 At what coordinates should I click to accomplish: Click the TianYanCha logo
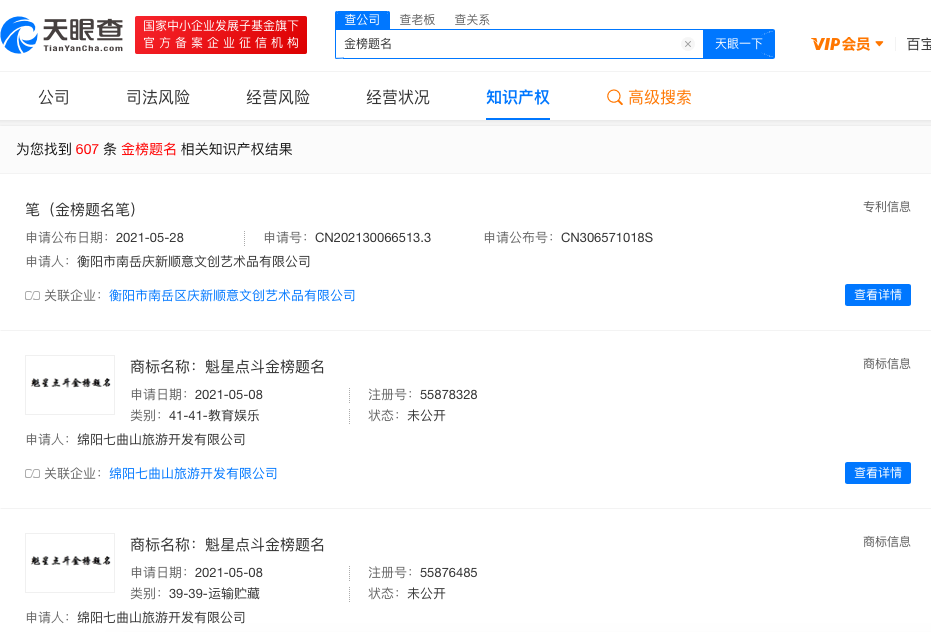[62, 35]
